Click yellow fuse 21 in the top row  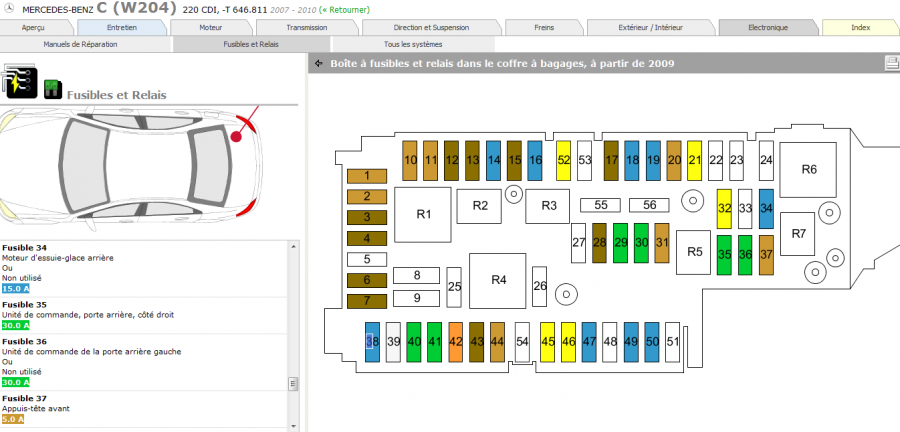click(695, 161)
